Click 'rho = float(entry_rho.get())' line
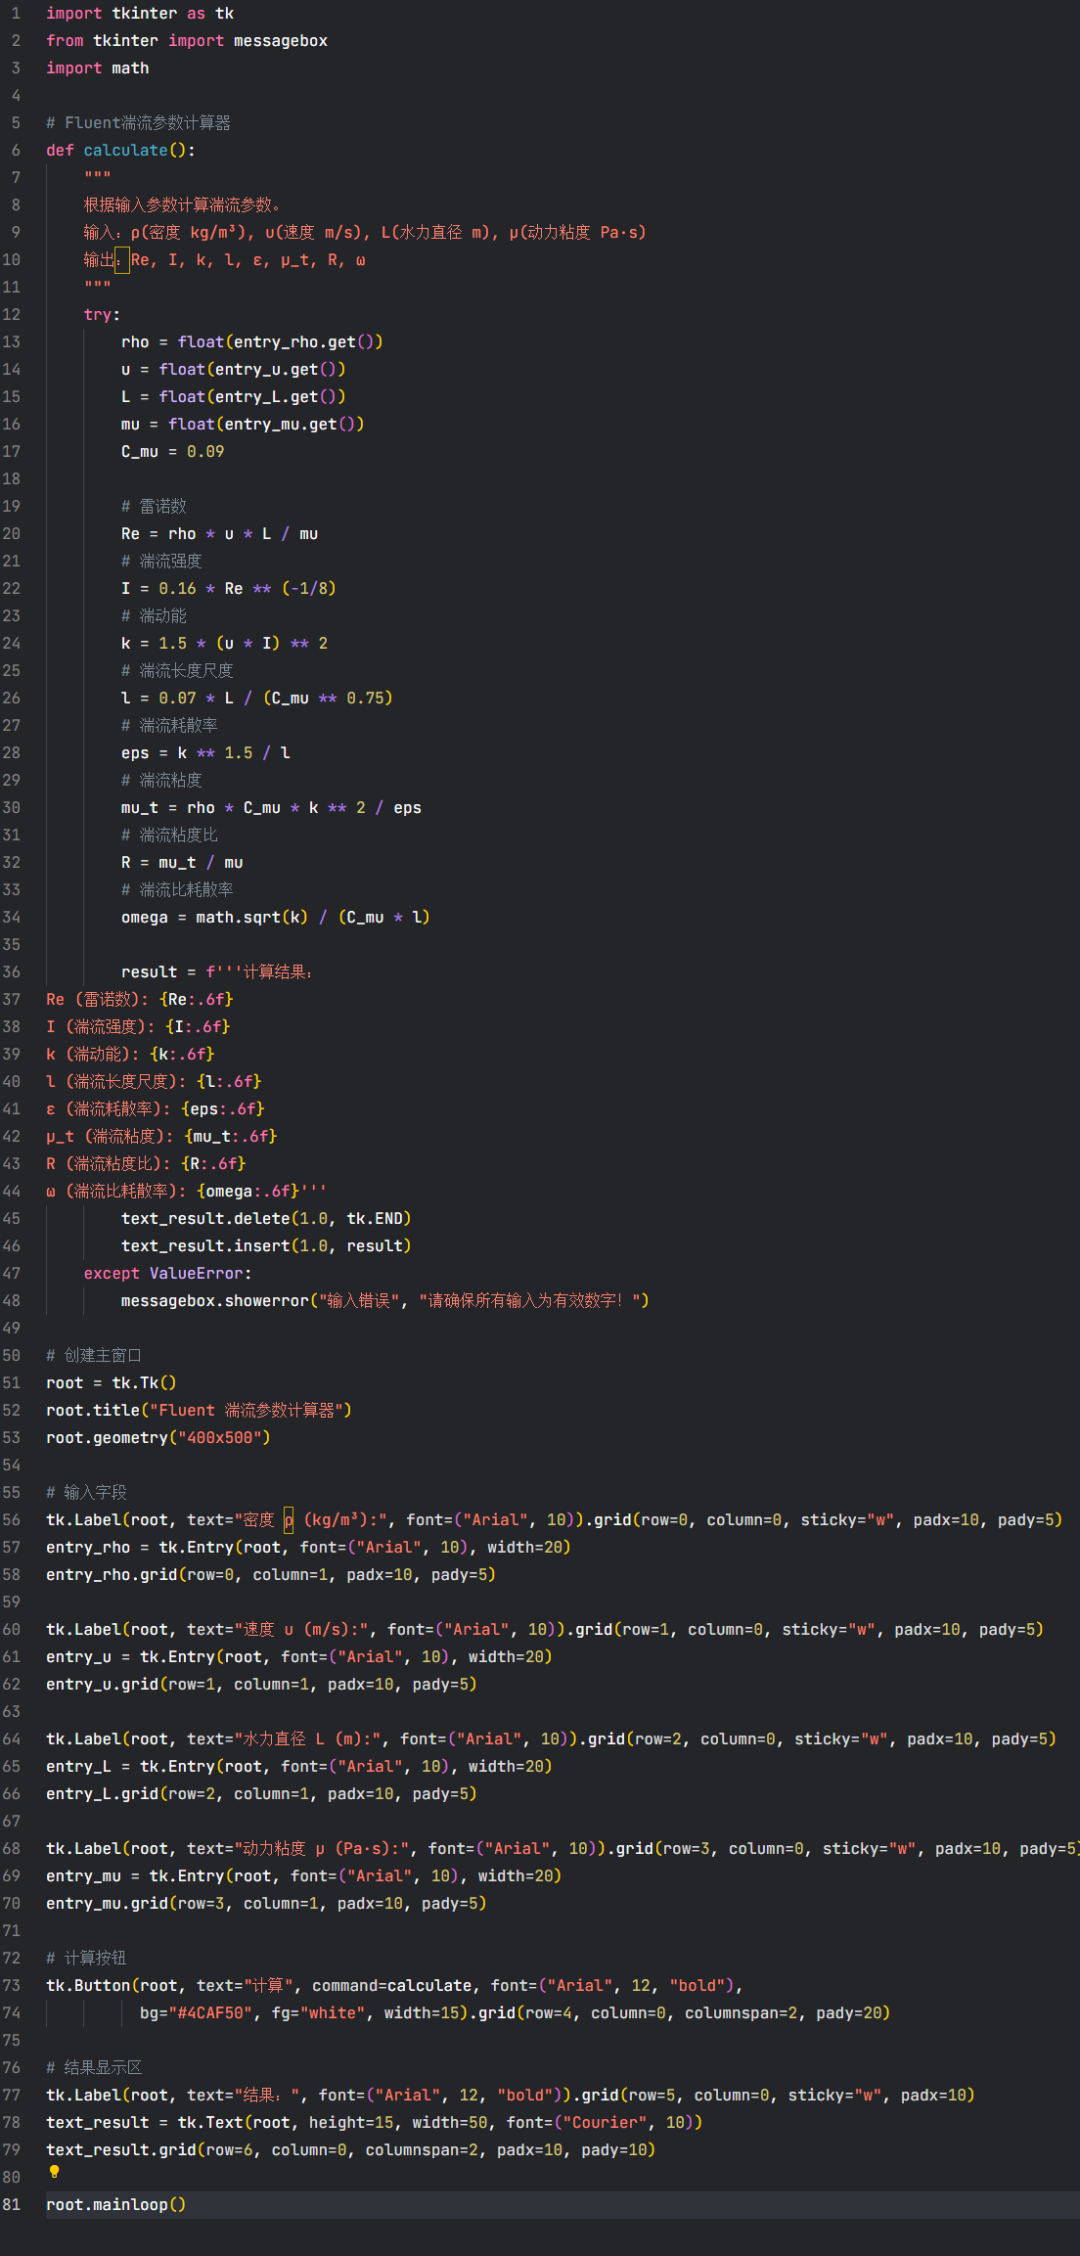The width and height of the screenshot is (1080, 2256). coord(252,342)
